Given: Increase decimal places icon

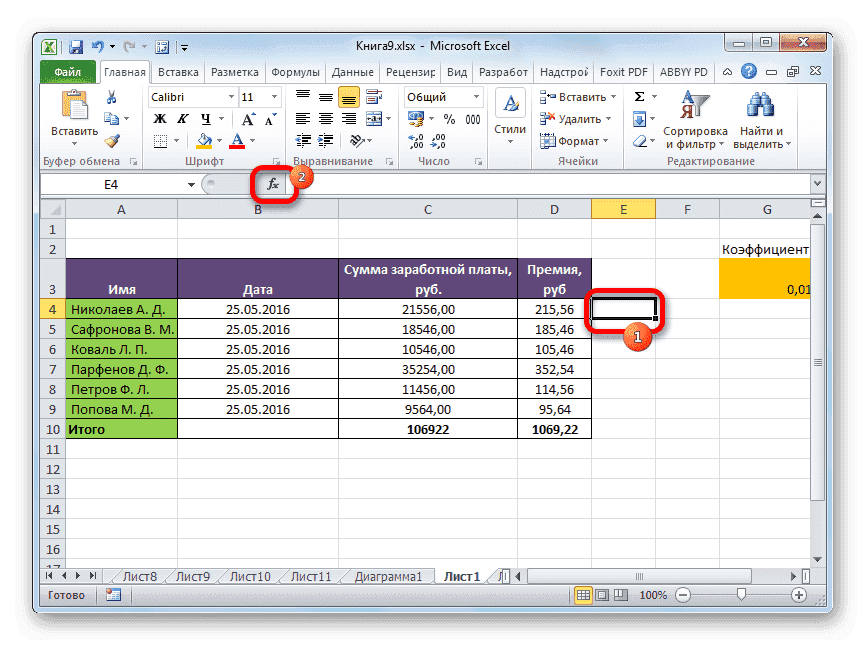Looking at the screenshot, I should (x=417, y=142).
